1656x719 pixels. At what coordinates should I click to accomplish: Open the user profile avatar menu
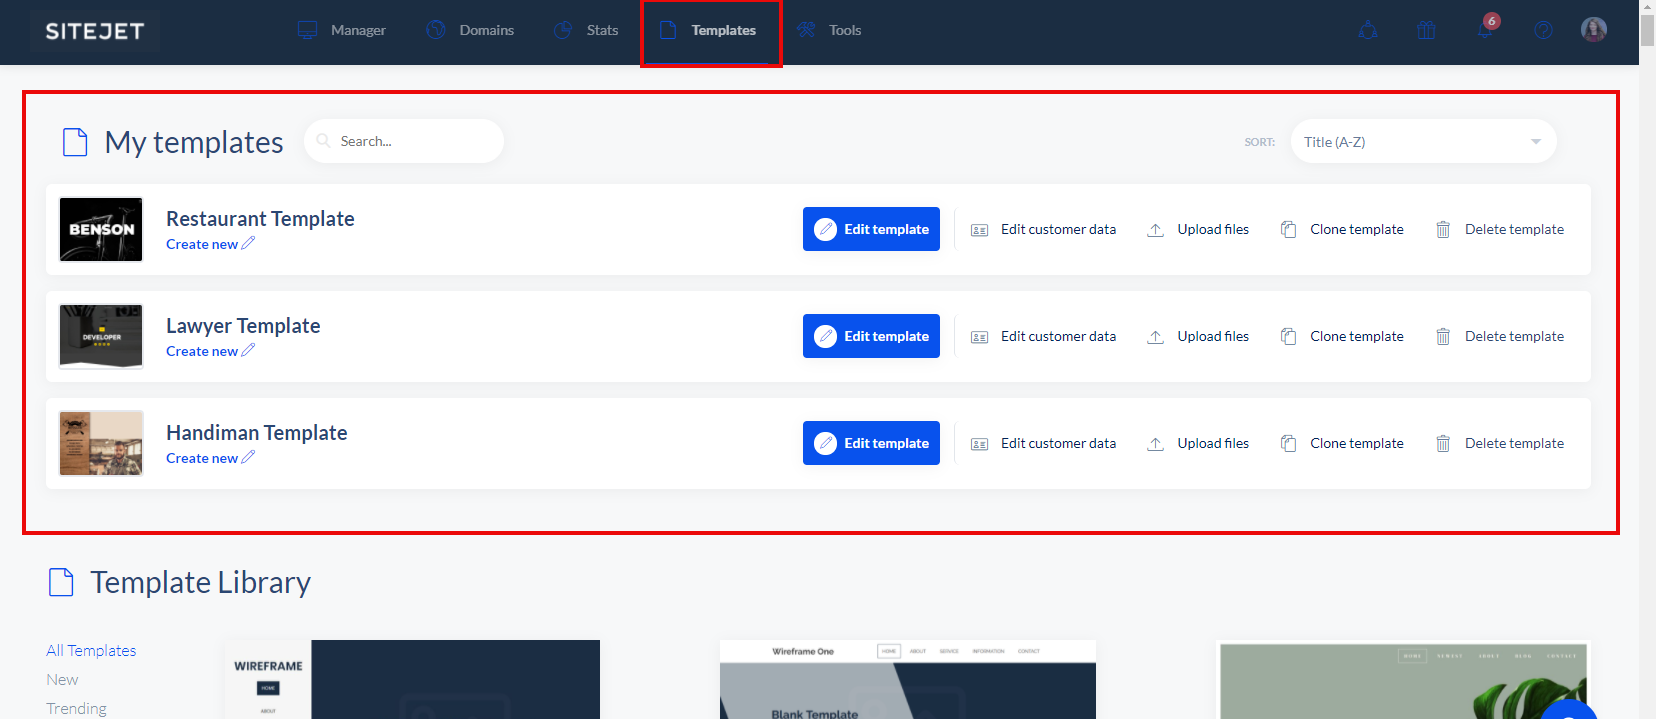click(x=1593, y=29)
